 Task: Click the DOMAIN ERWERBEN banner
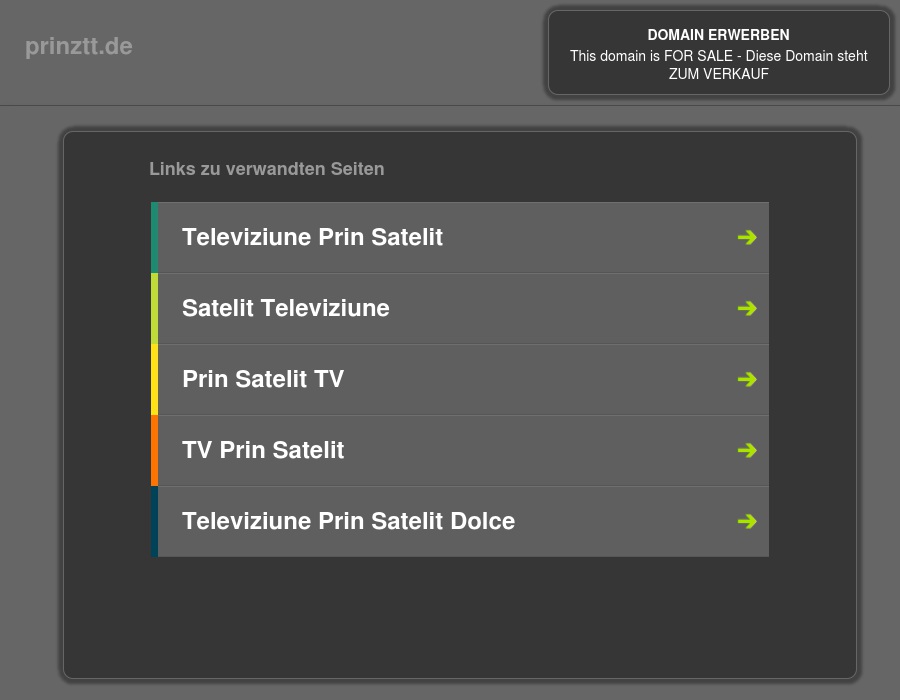[718, 35]
